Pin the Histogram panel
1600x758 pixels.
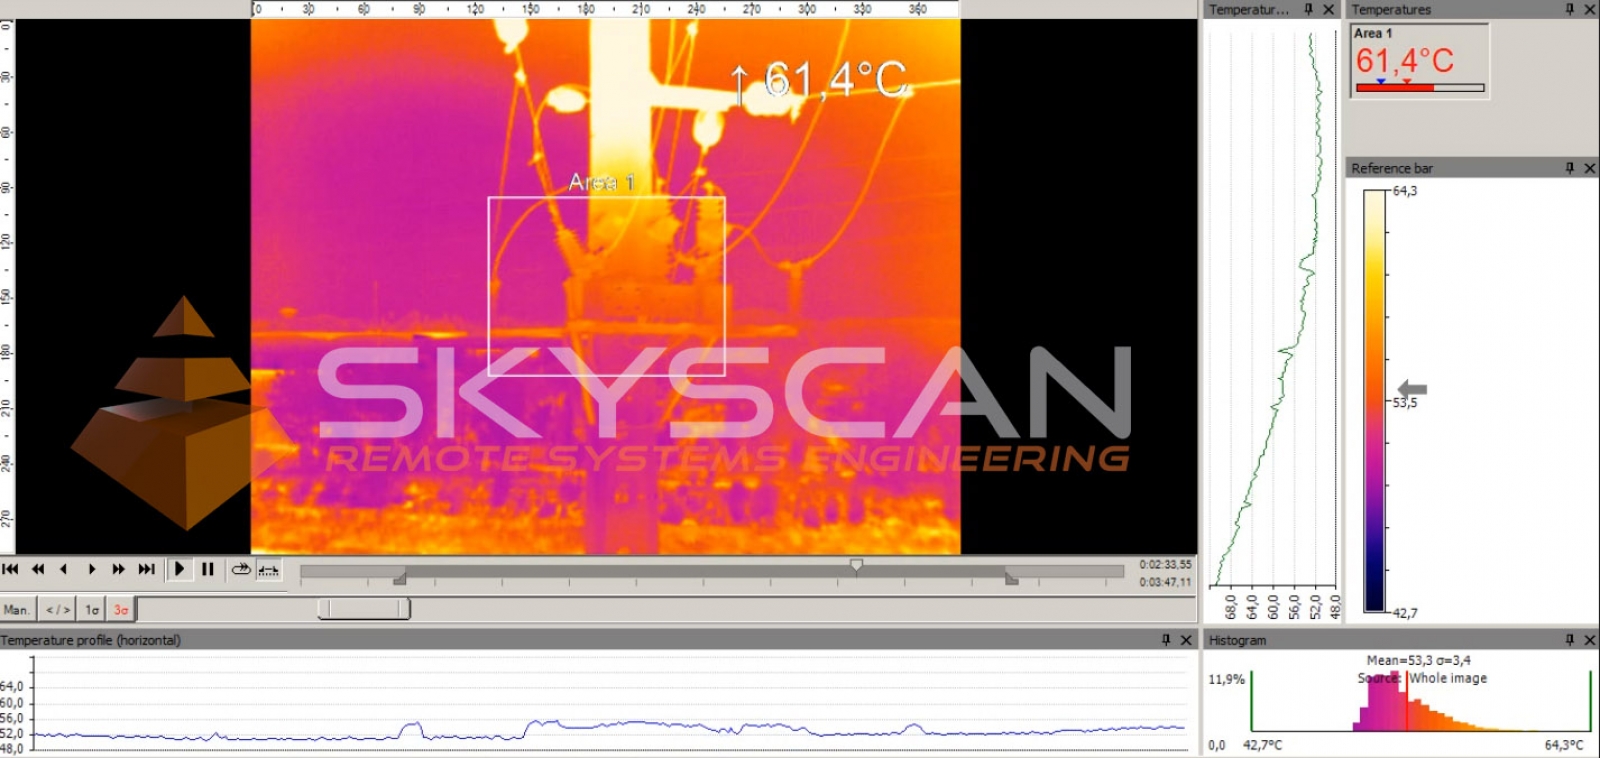(x=1569, y=640)
